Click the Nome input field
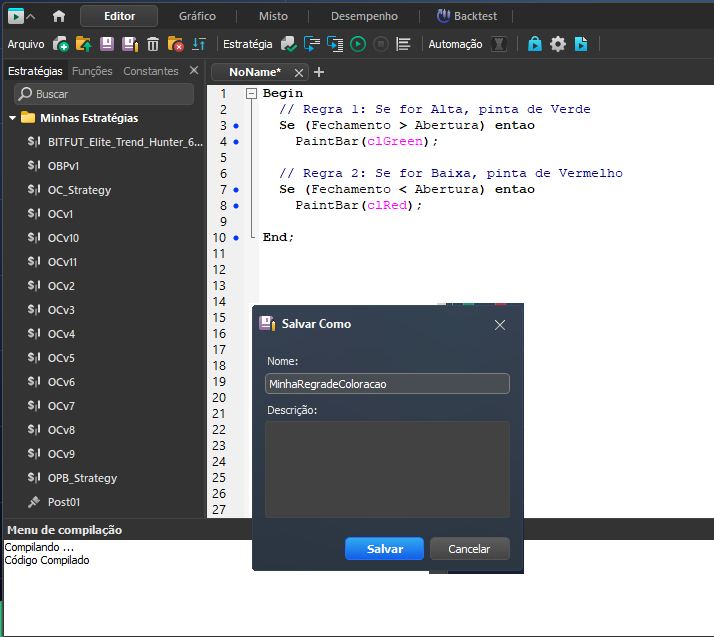Screen dimensions: 714x637 click(x=387, y=384)
